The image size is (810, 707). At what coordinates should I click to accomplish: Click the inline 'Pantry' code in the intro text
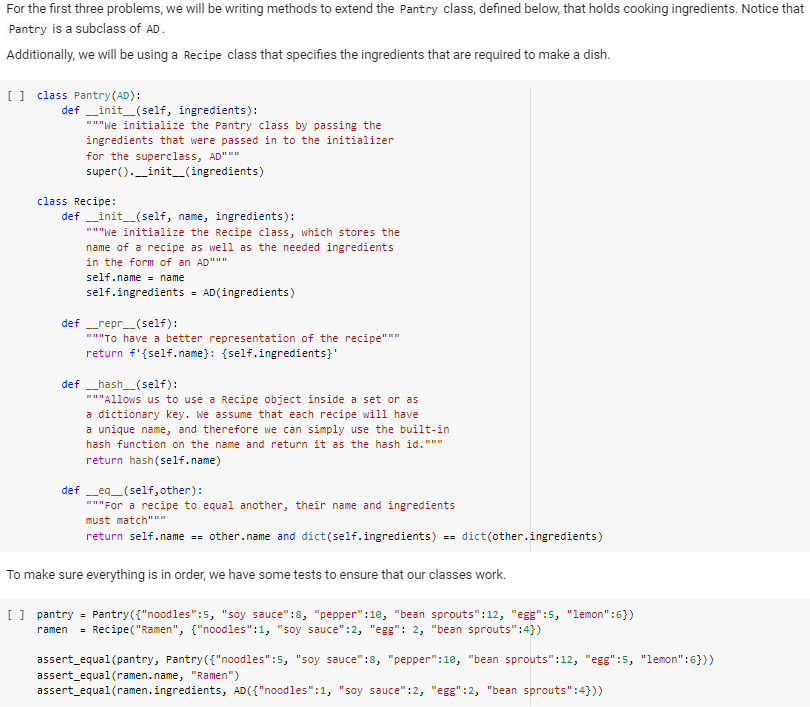pyautogui.click(x=418, y=9)
